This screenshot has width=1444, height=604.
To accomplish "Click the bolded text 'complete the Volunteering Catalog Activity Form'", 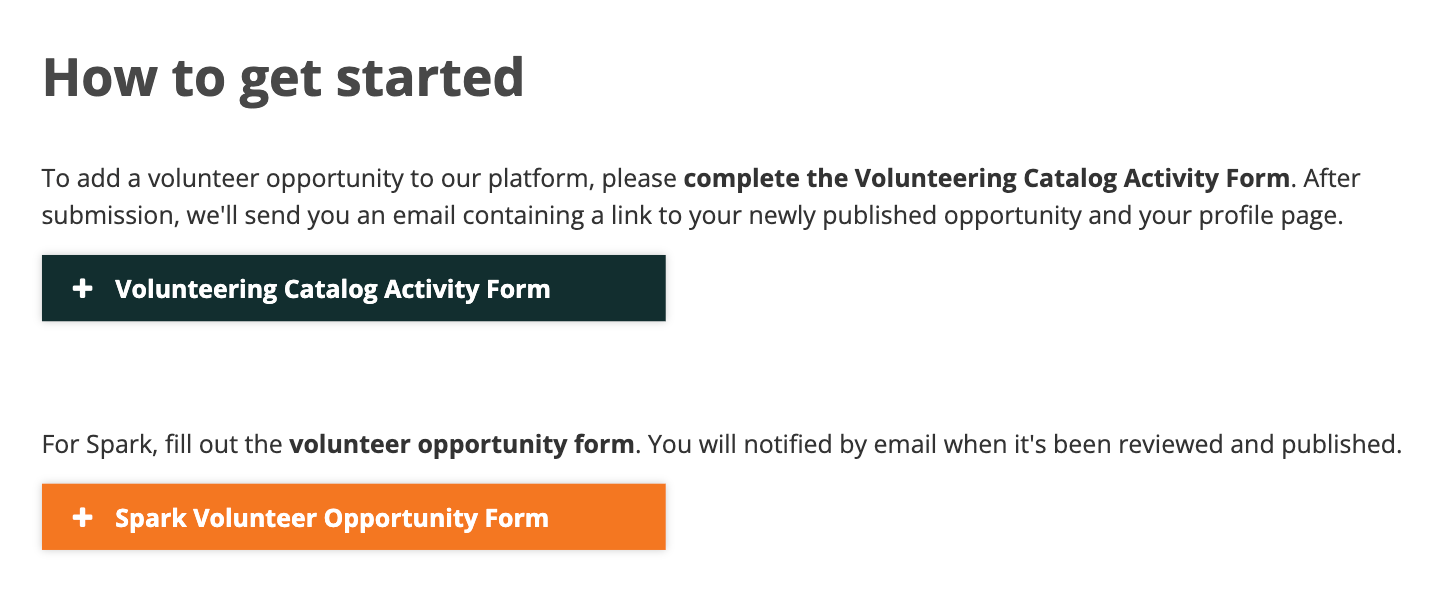I will (x=985, y=178).
